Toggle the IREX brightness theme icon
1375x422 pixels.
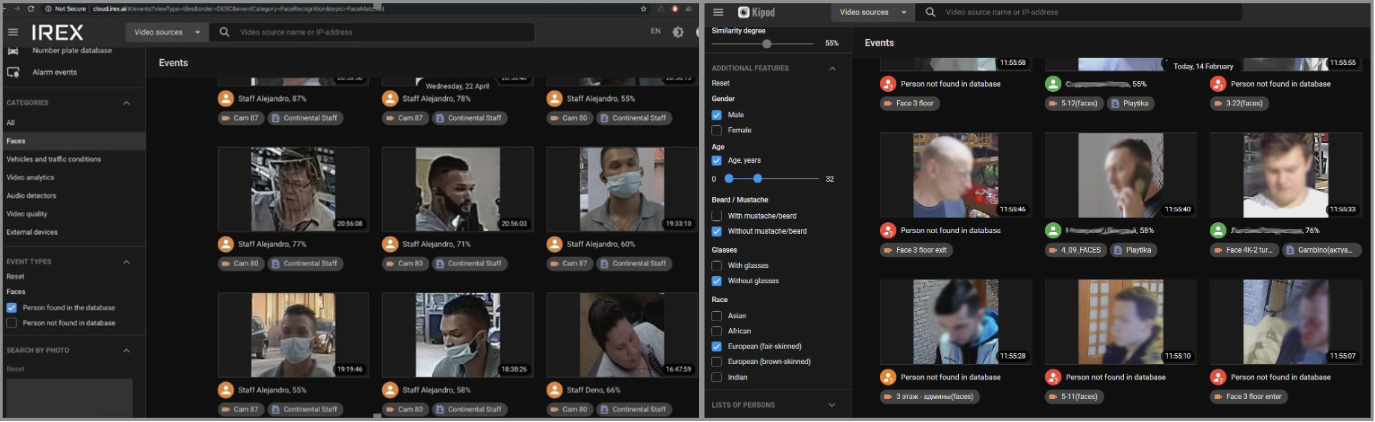coord(678,32)
